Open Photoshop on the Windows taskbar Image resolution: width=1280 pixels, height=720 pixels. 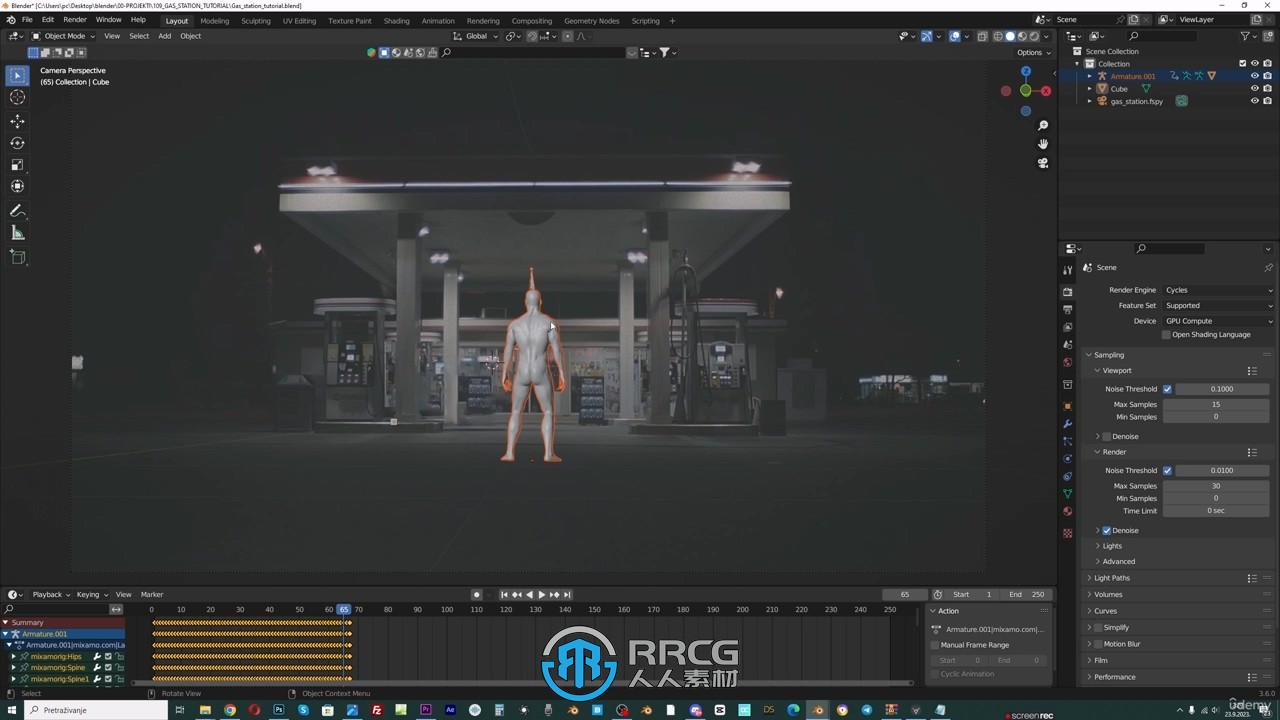pos(278,710)
